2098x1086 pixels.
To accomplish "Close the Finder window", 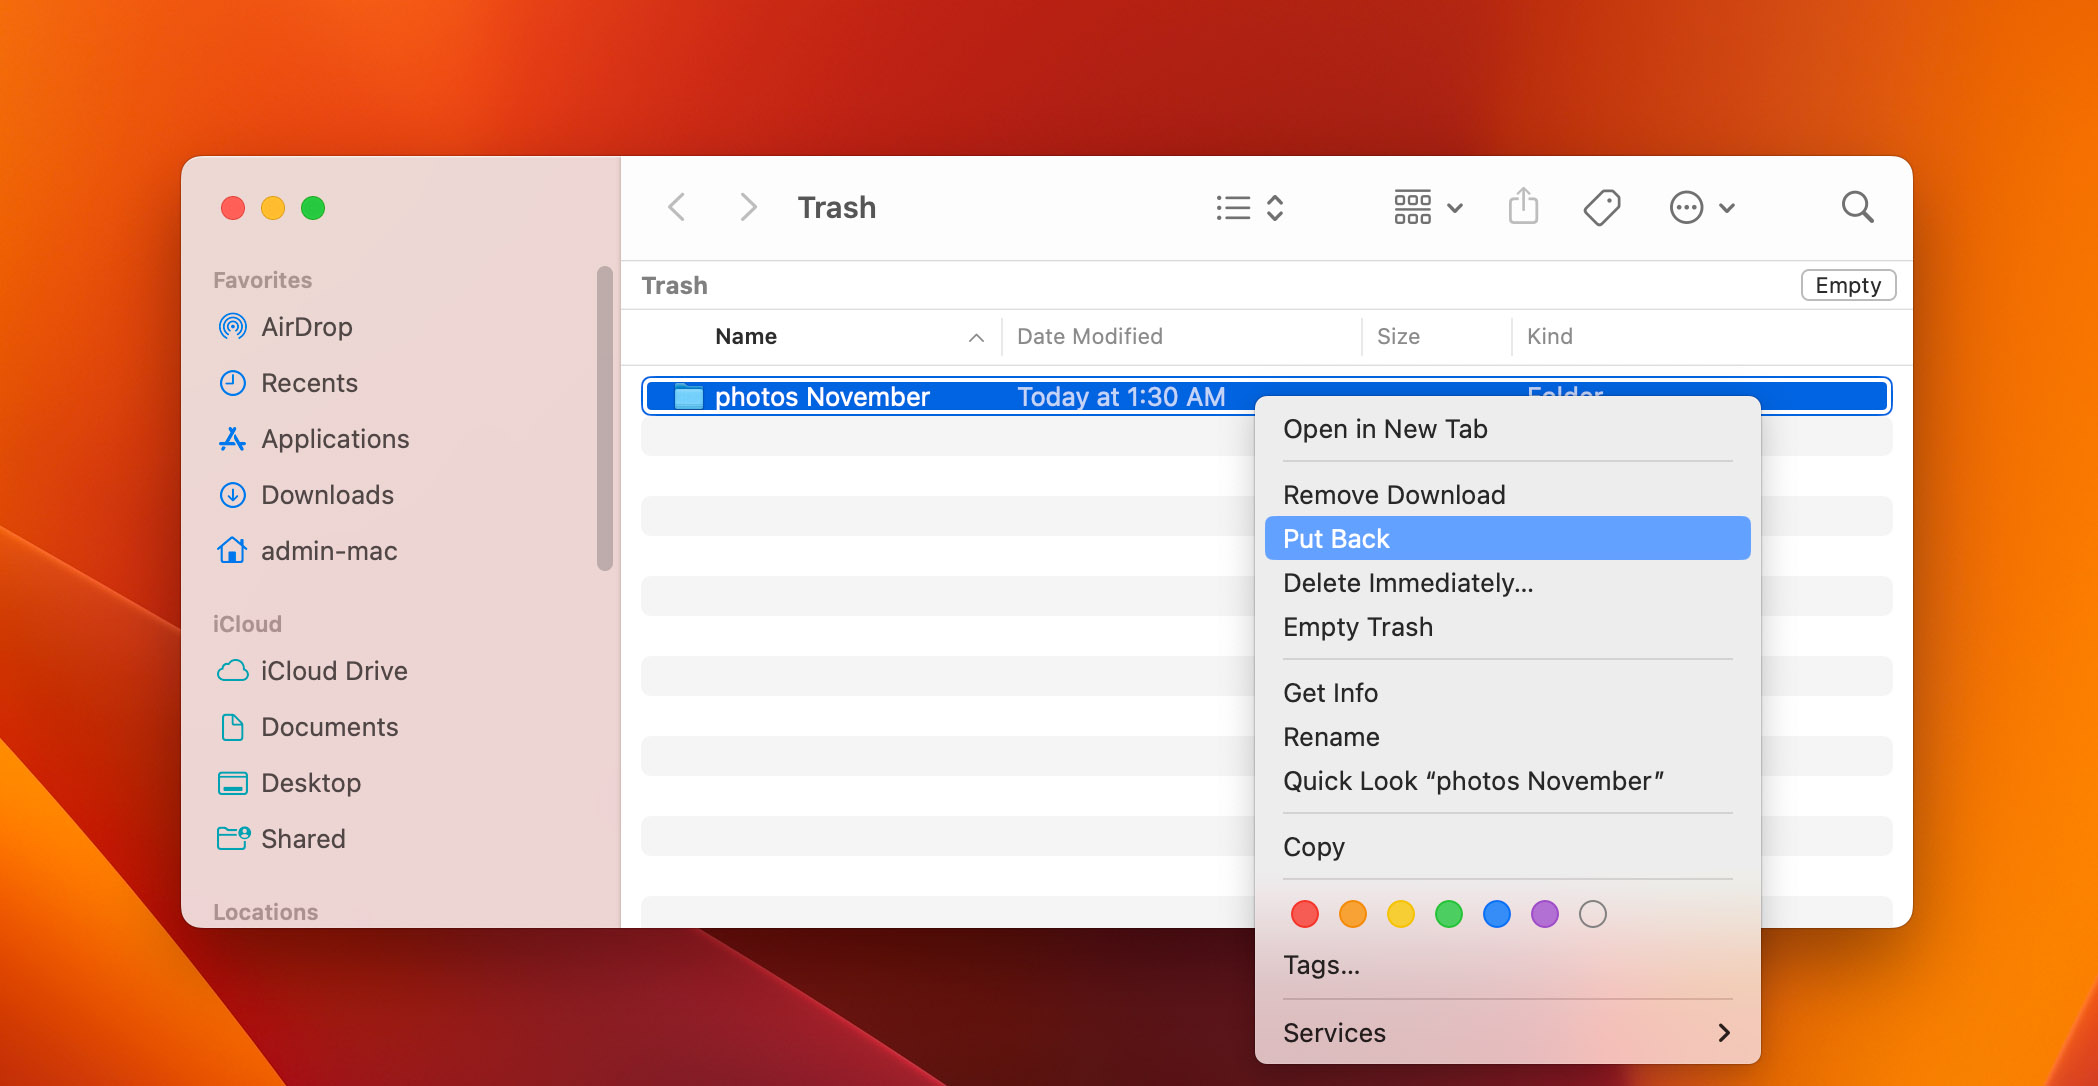I will click(233, 207).
